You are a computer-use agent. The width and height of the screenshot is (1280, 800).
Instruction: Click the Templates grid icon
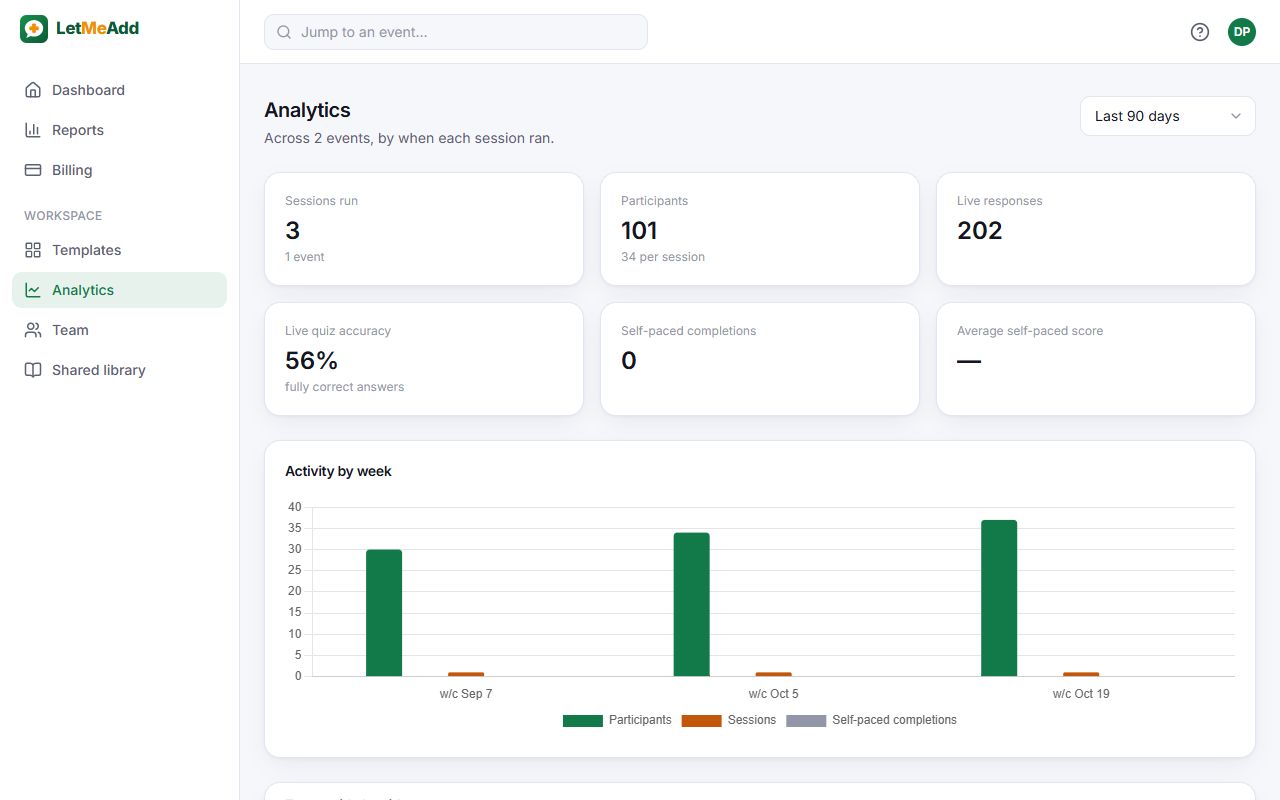33,250
